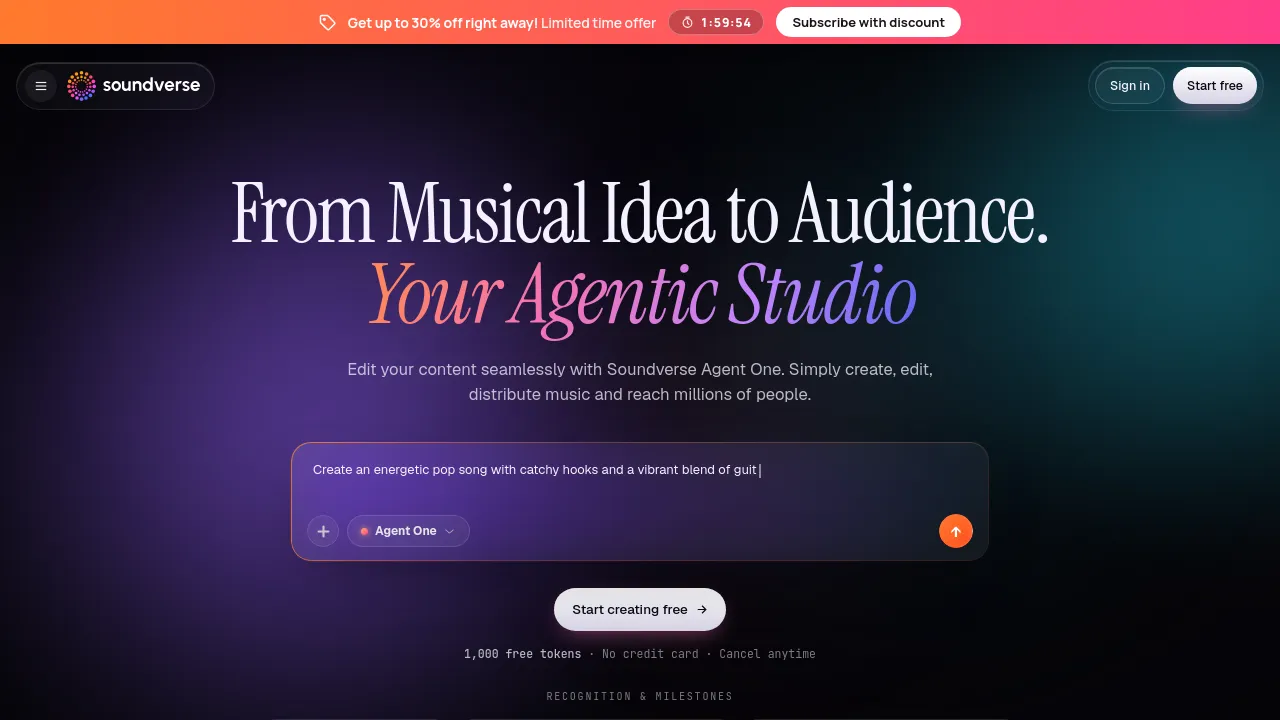Click the 'Limited time offer' banner text
Screen dimensions: 1280x720
(x=599, y=22)
